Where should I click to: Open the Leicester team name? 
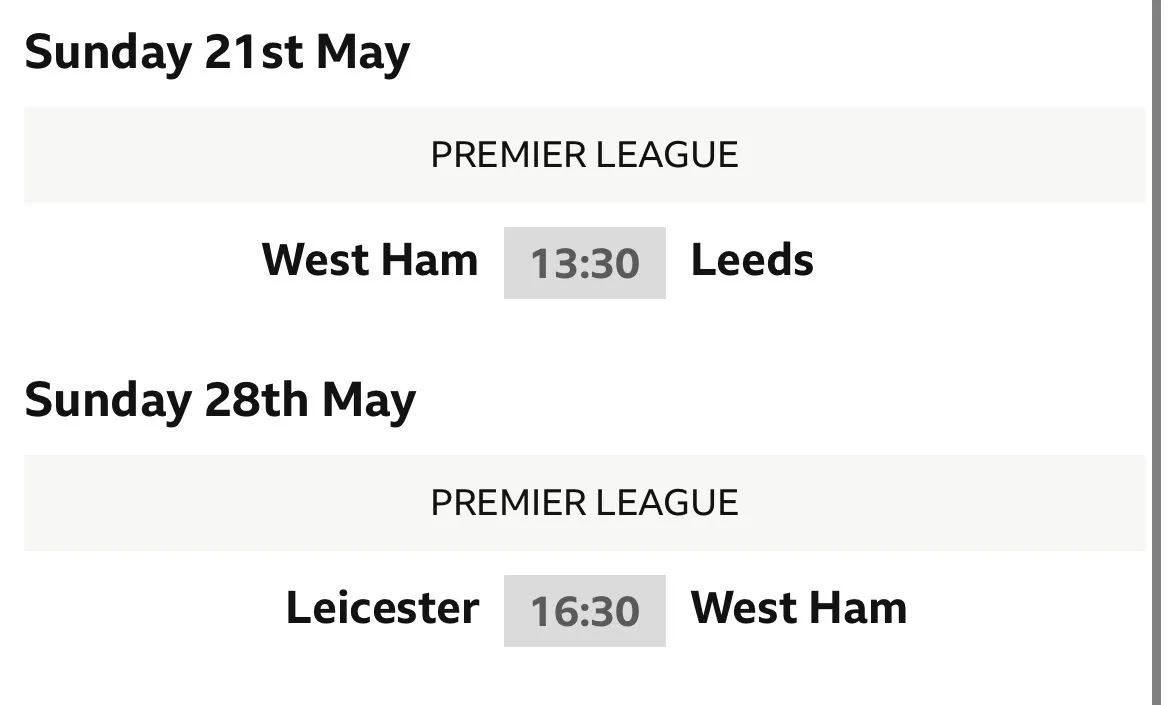[x=382, y=609]
